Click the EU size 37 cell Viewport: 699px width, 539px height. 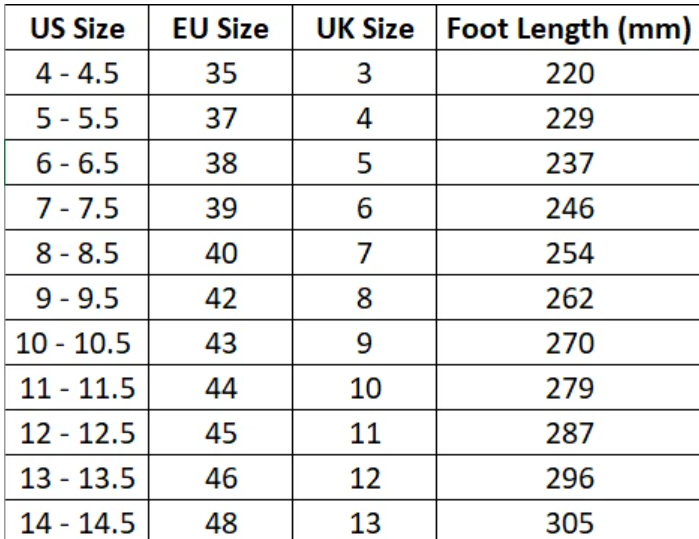point(221,117)
